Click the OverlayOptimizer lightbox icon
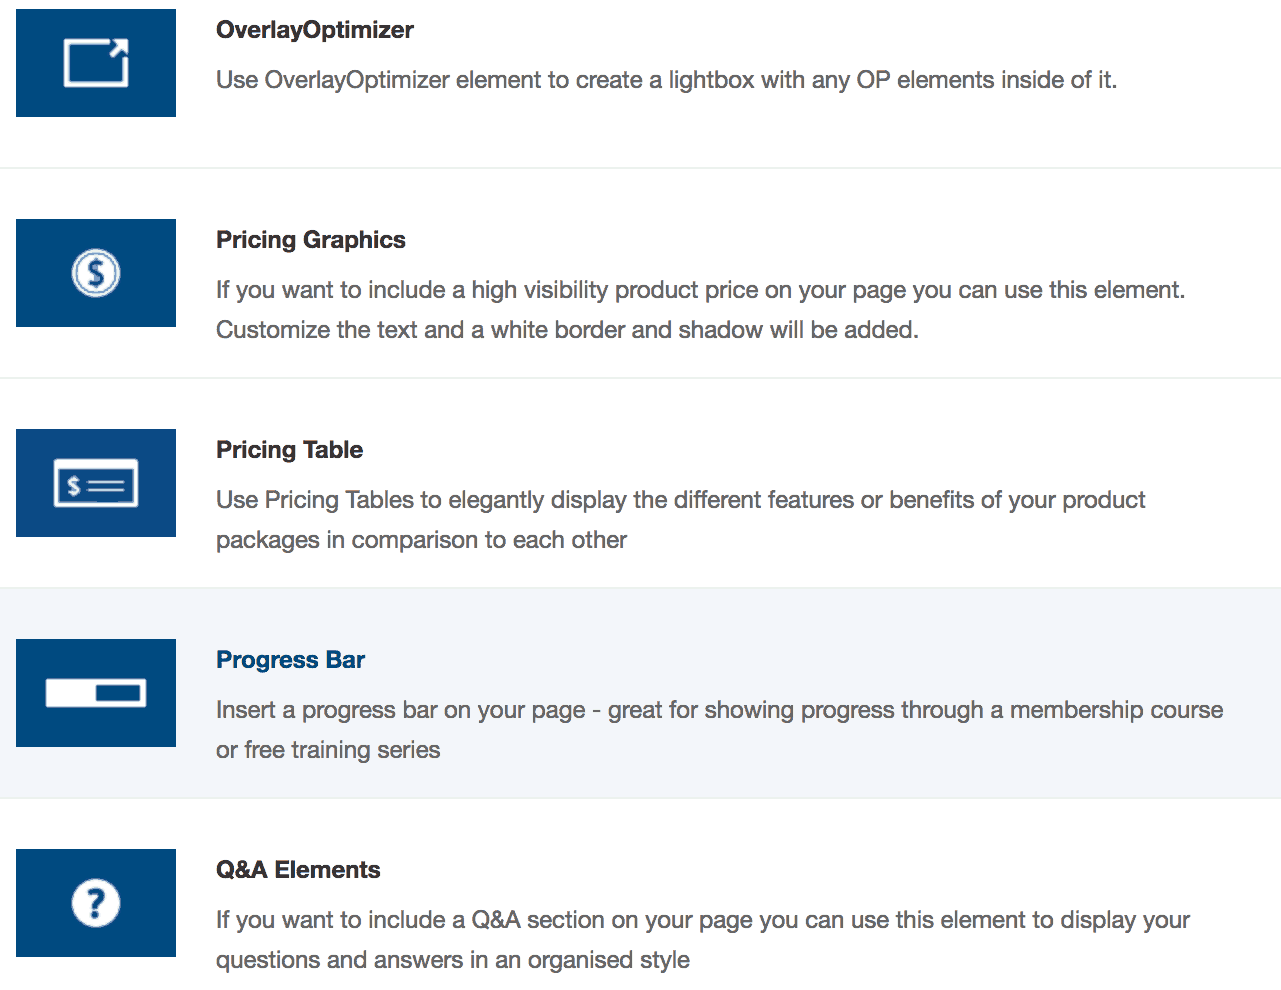1281x990 pixels. coord(96,63)
